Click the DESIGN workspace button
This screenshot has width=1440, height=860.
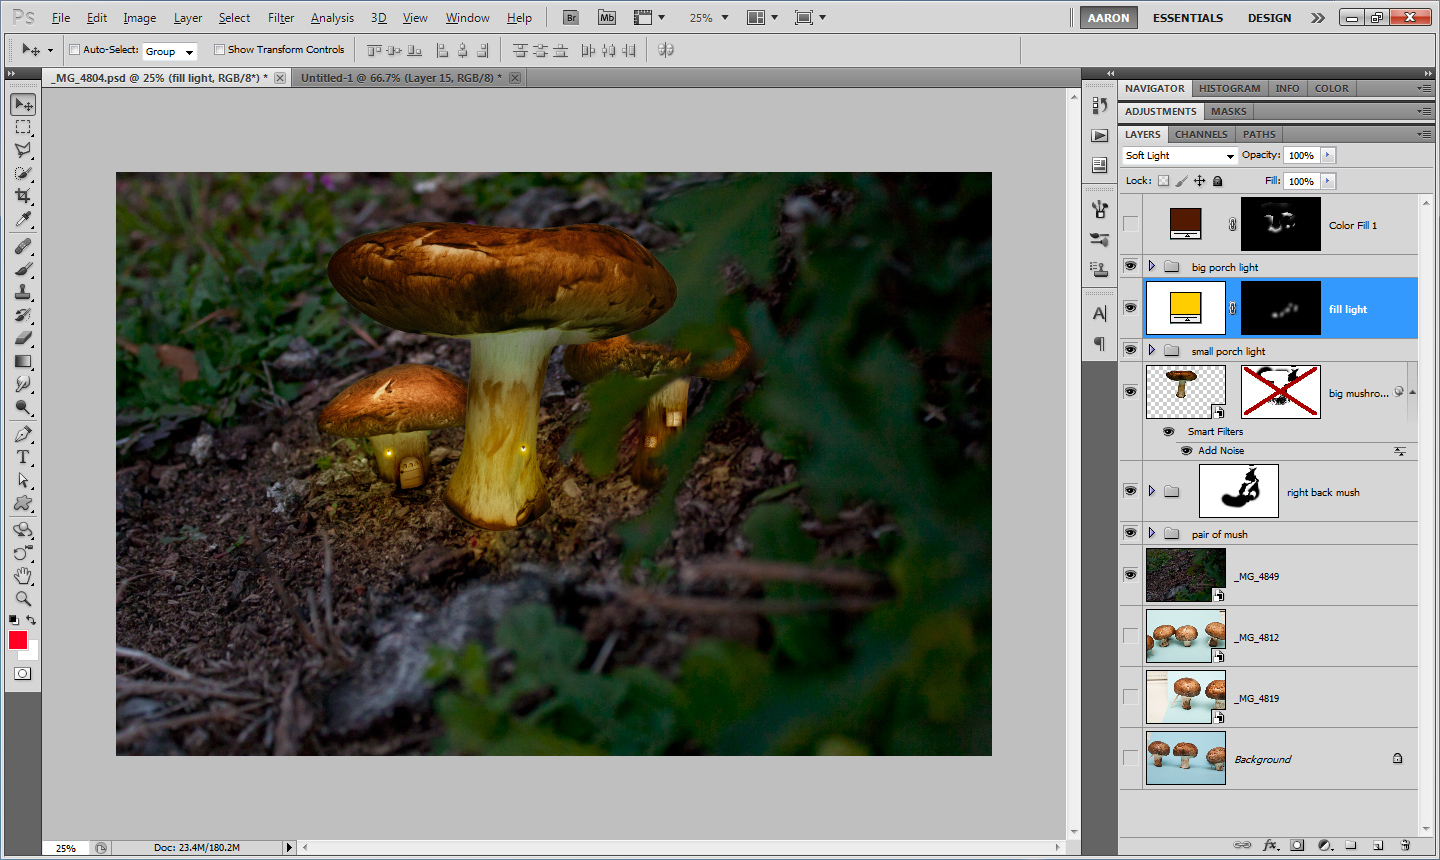(1269, 18)
